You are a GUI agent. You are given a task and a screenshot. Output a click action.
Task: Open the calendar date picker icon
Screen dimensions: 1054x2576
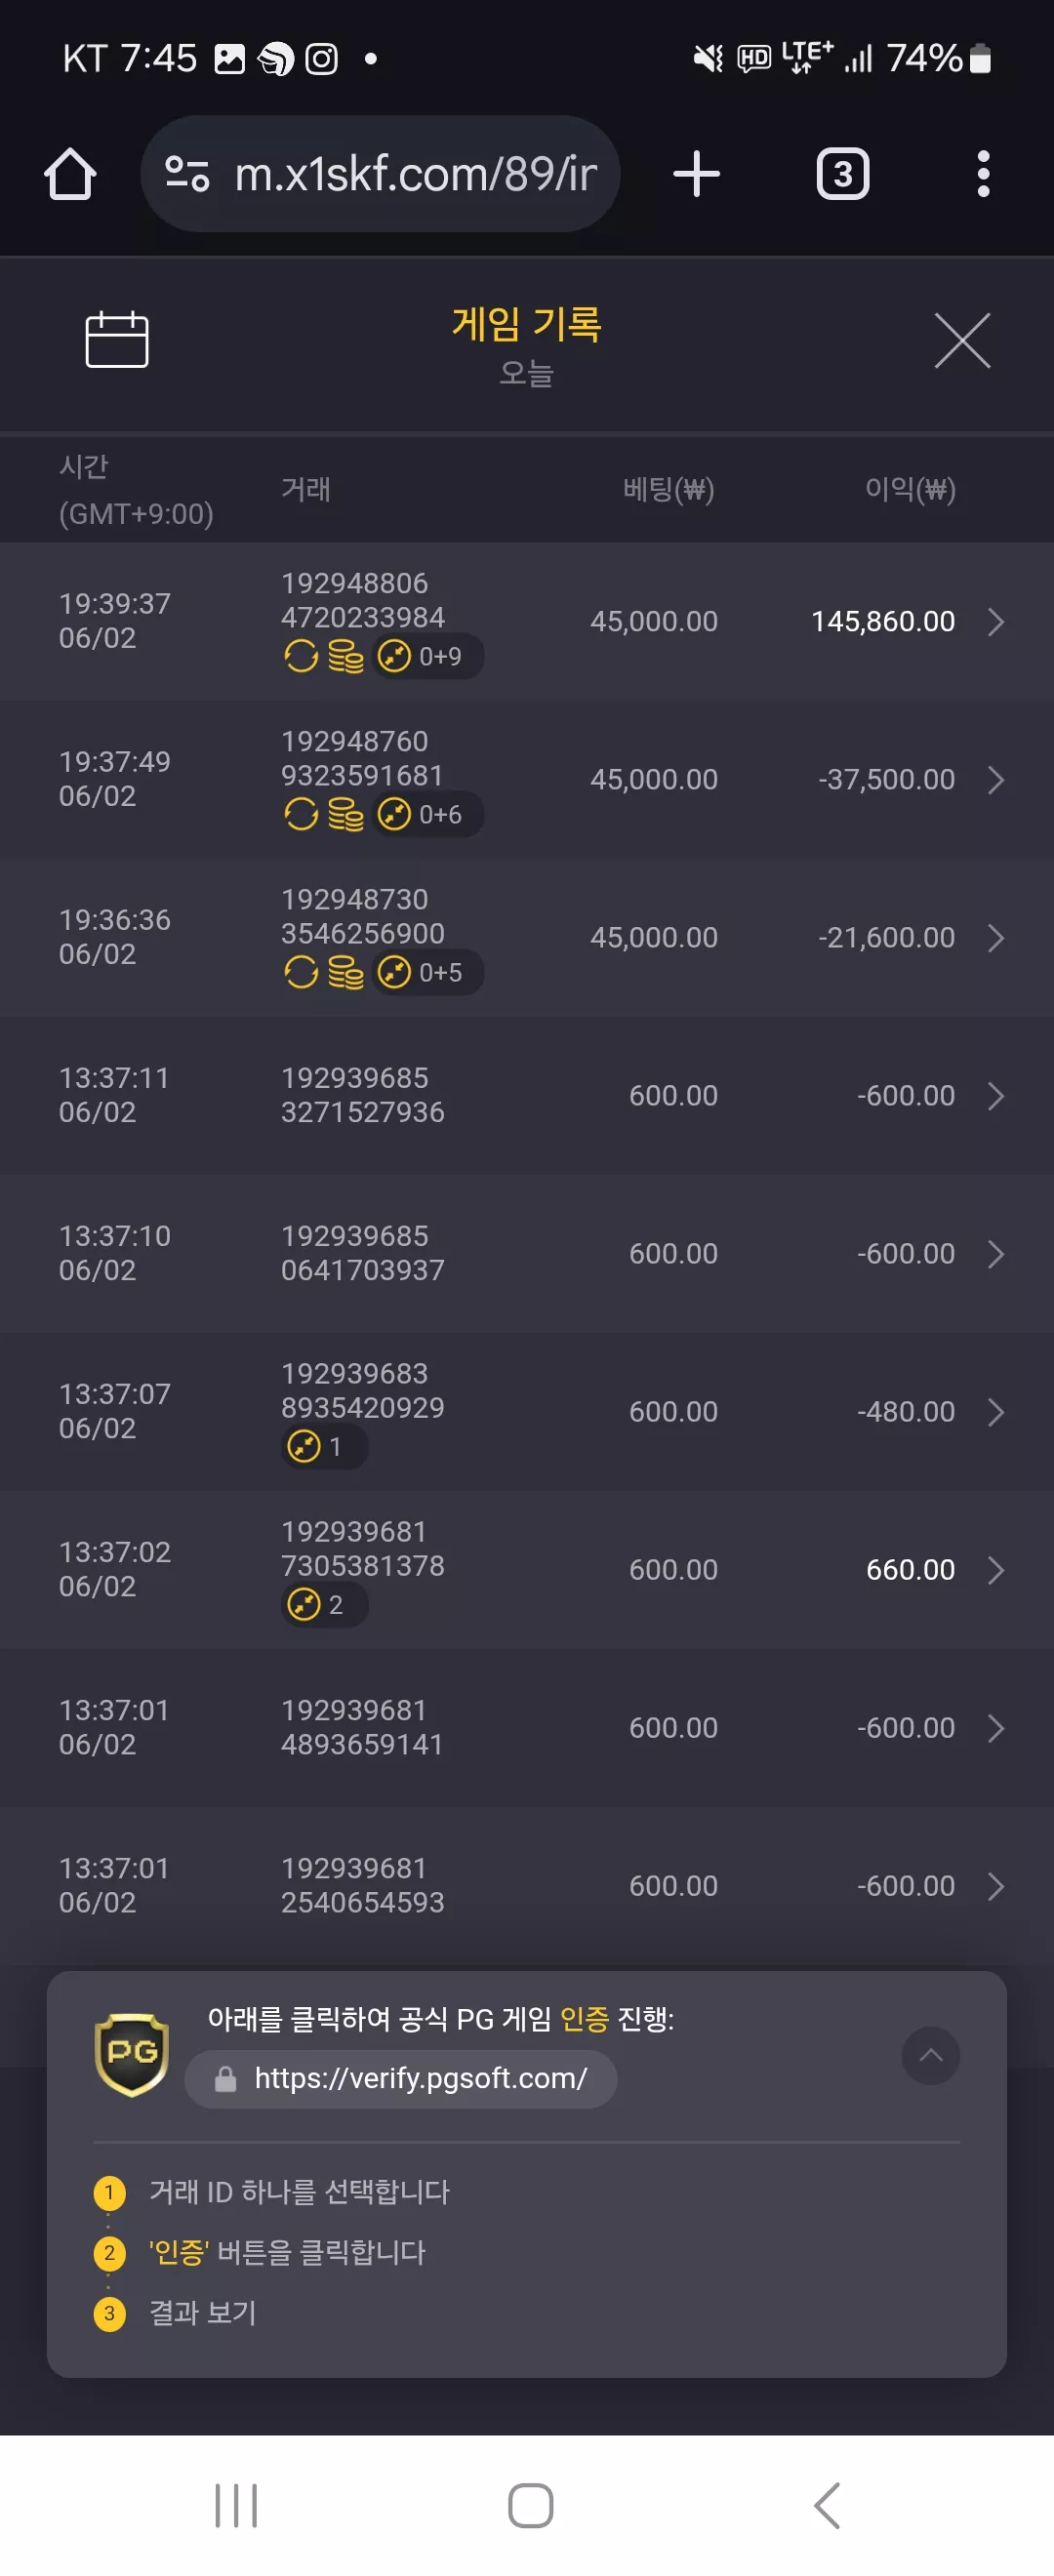(x=117, y=340)
